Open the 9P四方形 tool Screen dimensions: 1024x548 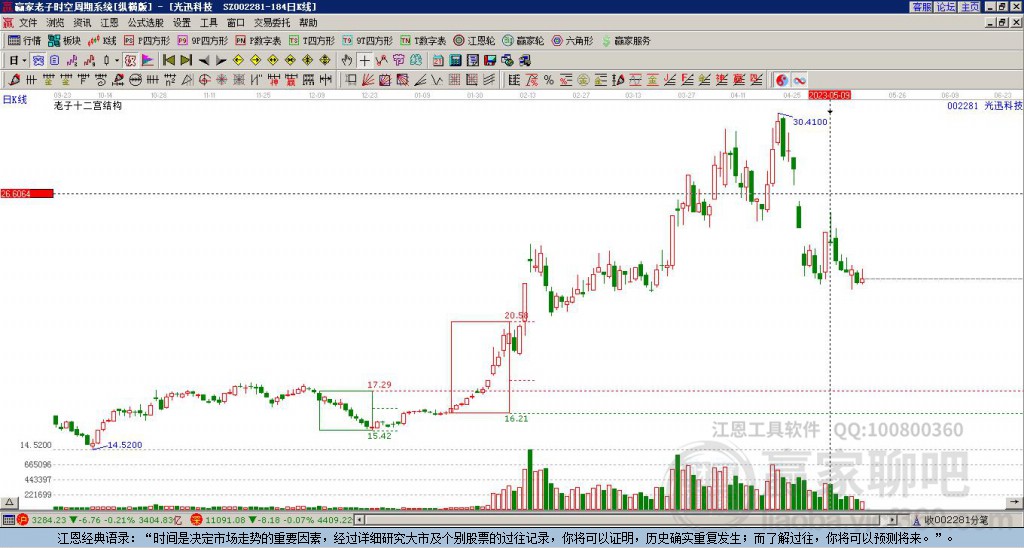click(202, 40)
